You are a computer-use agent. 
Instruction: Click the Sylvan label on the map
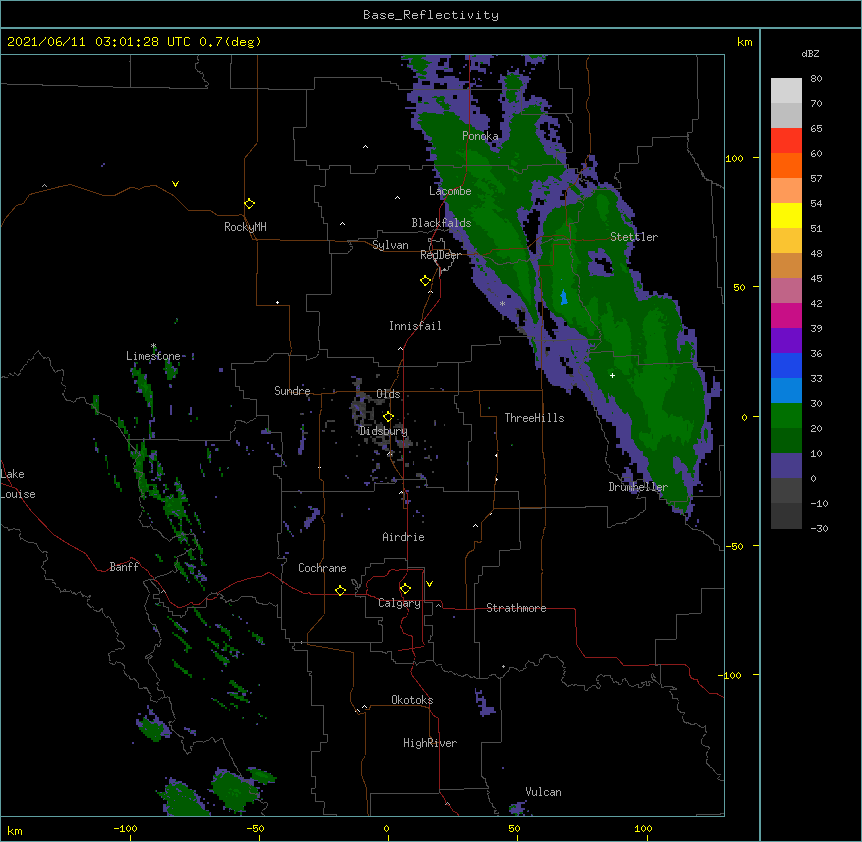click(390, 245)
